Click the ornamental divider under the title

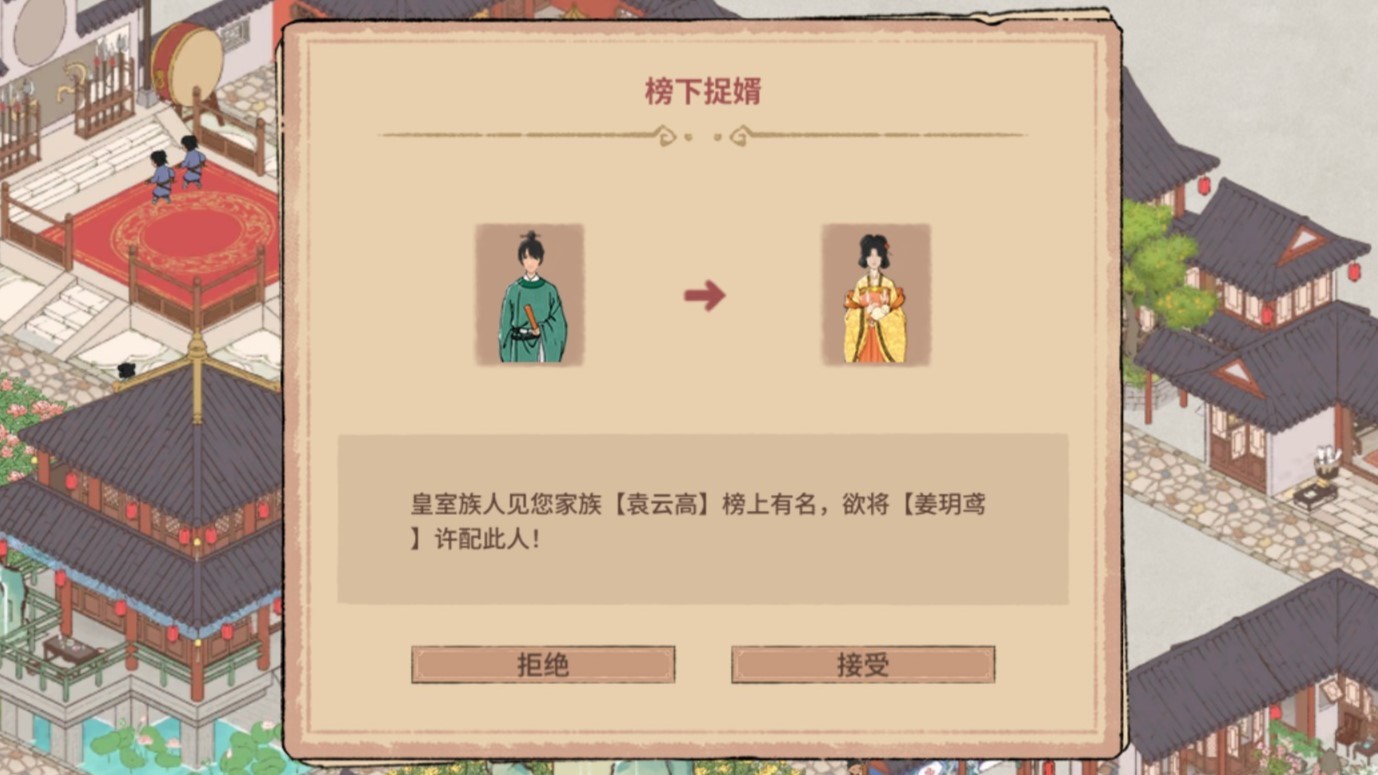[x=703, y=135]
